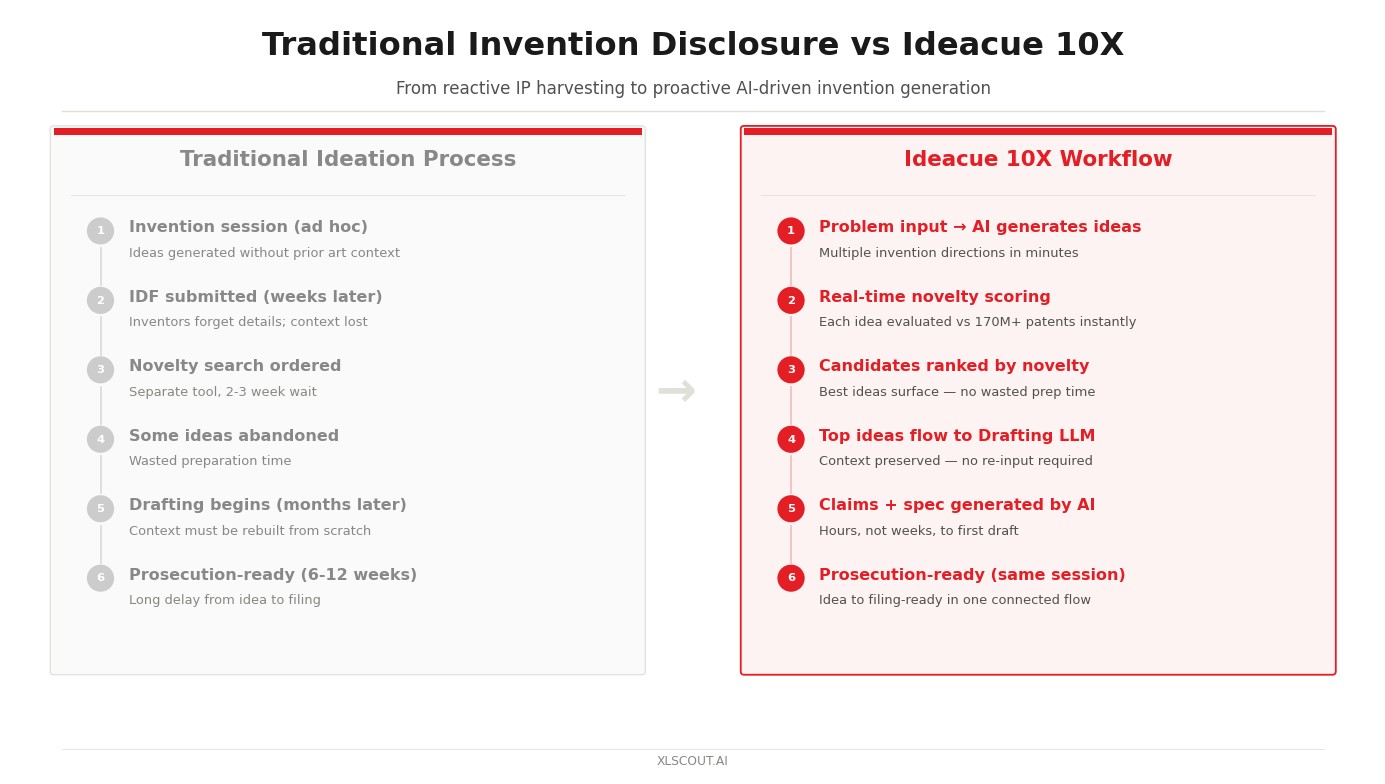Click 'Candidates ranked by novelty' step title
Image resolution: width=1385 pixels, height=784 pixels.
tap(954, 367)
